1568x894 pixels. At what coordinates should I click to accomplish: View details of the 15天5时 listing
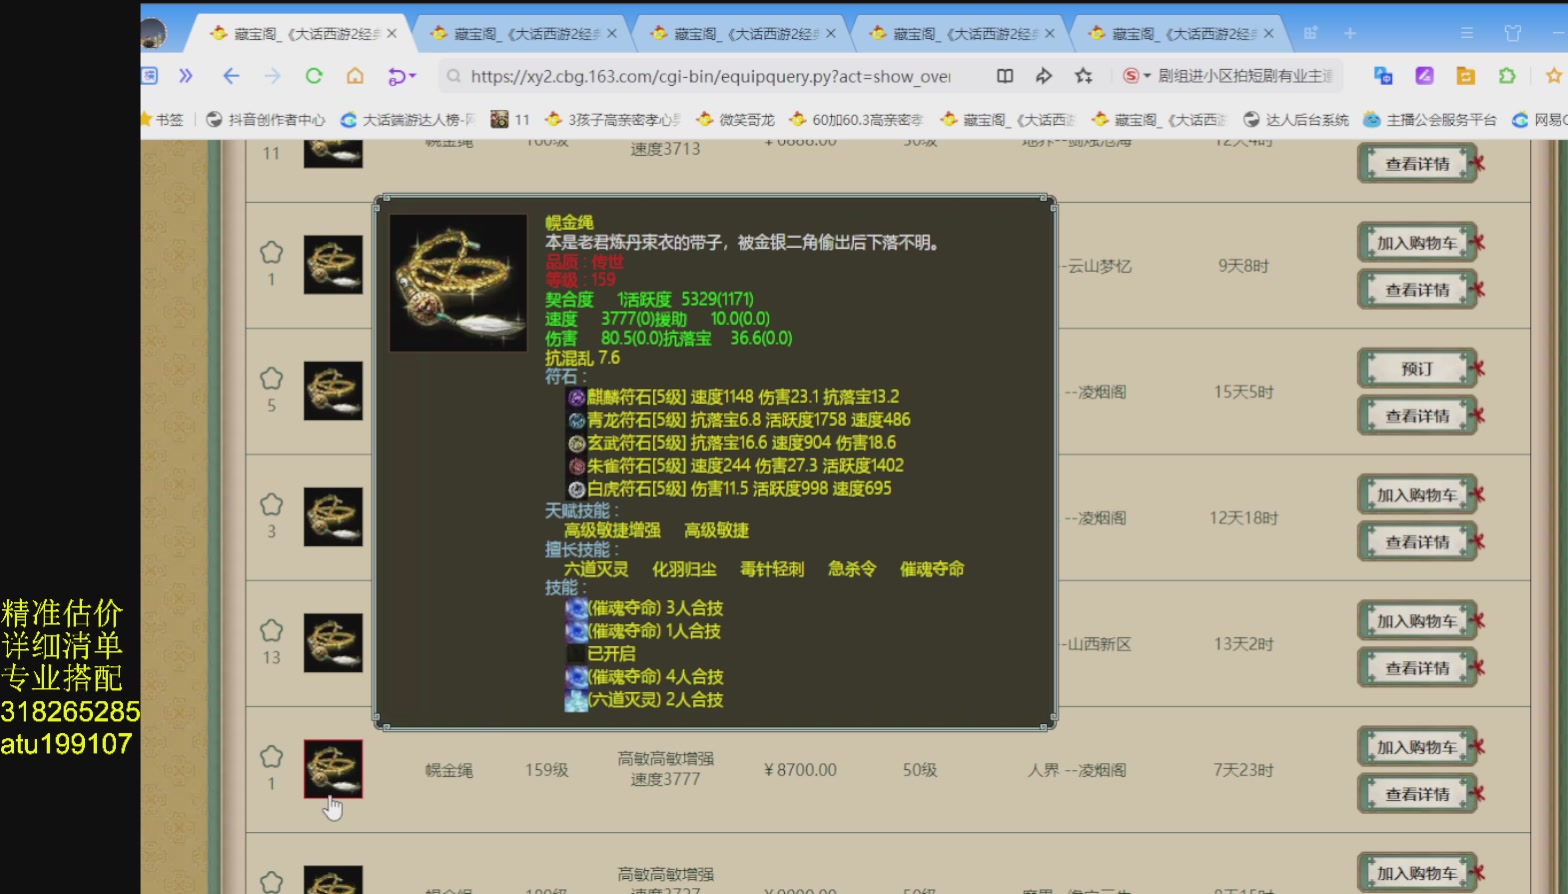(x=1417, y=416)
